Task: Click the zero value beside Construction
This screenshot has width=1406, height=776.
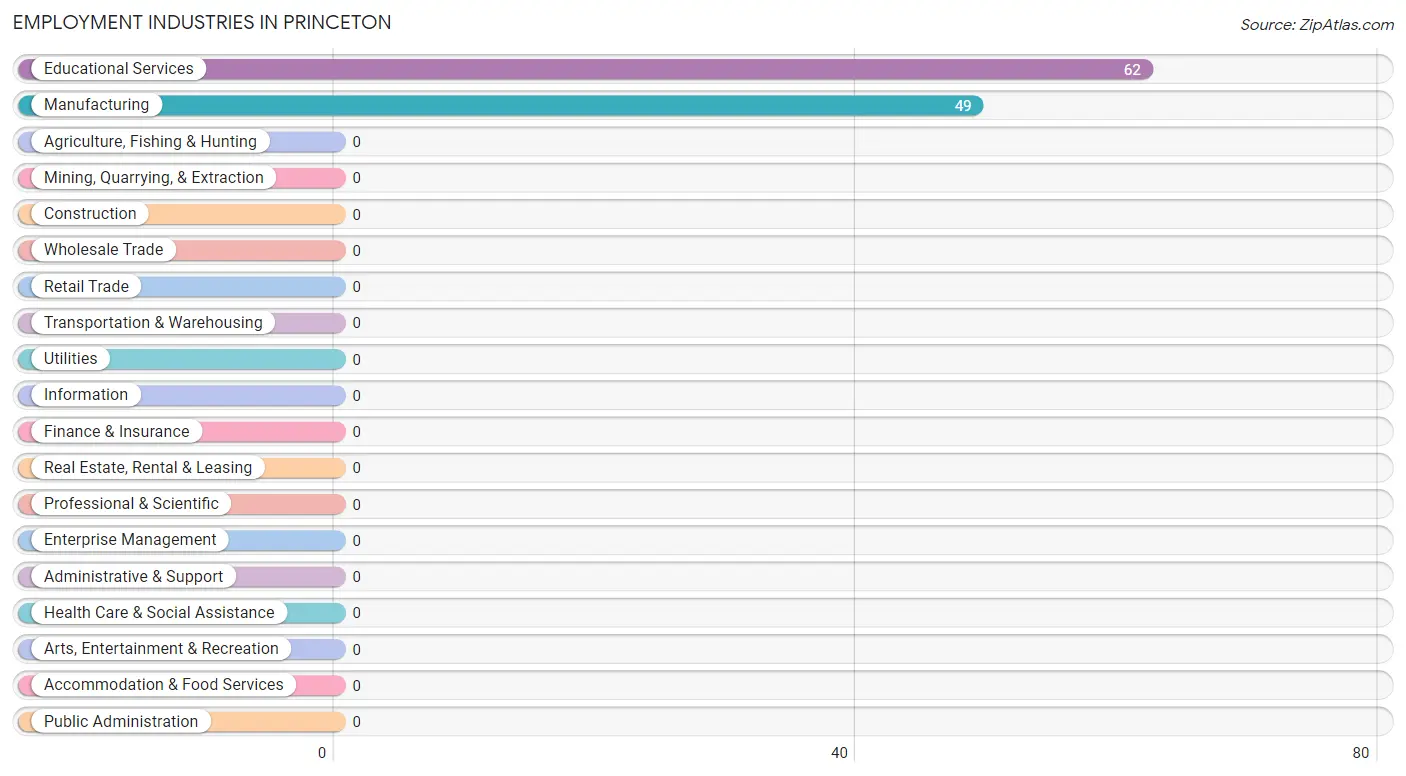Action: tap(356, 215)
